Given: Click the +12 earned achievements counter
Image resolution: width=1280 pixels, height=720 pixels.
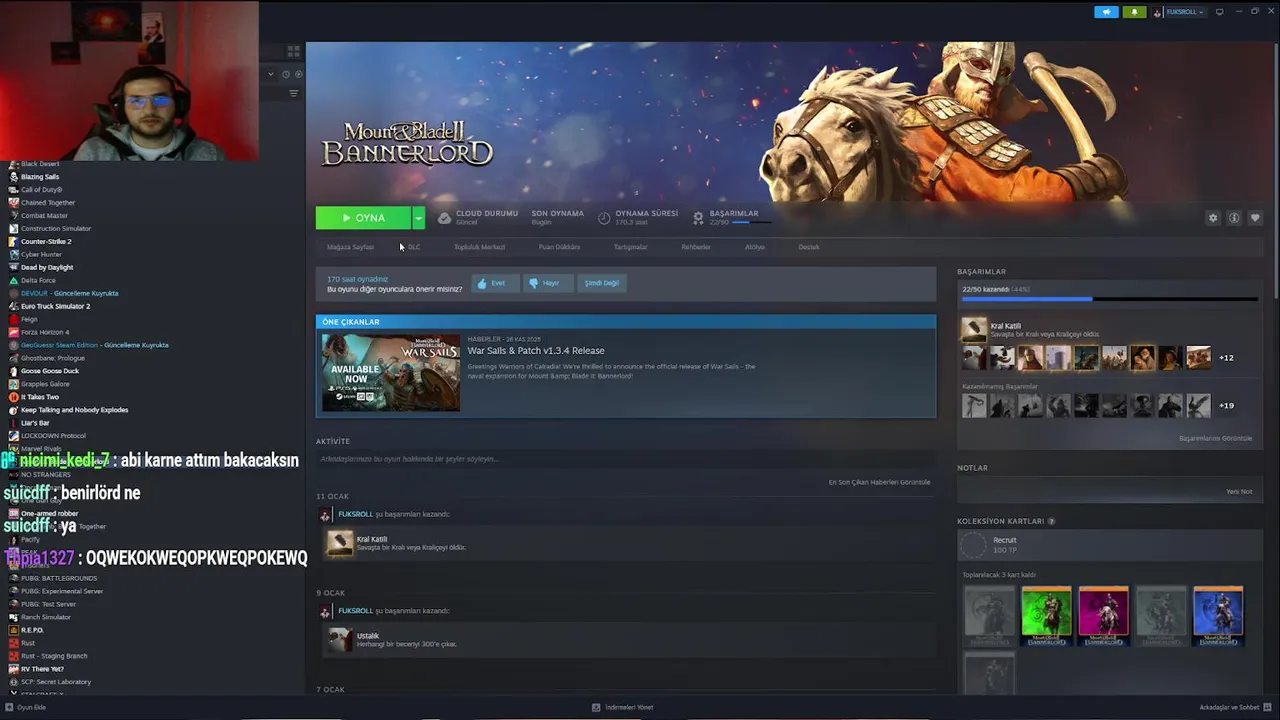Looking at the screenshot, I should 1226,358.
